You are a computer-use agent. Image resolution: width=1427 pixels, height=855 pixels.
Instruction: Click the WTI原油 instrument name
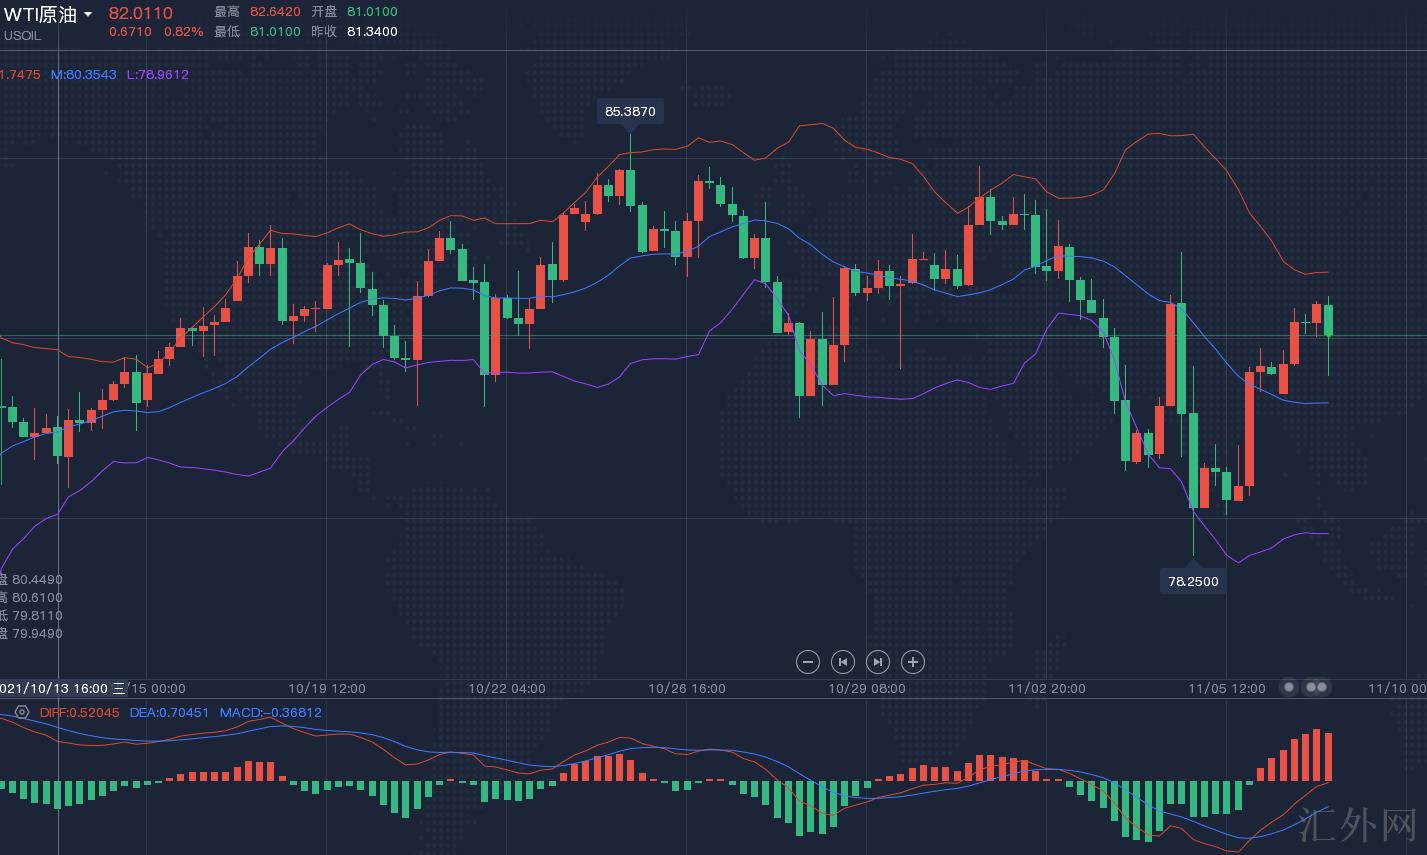[40, 14]
